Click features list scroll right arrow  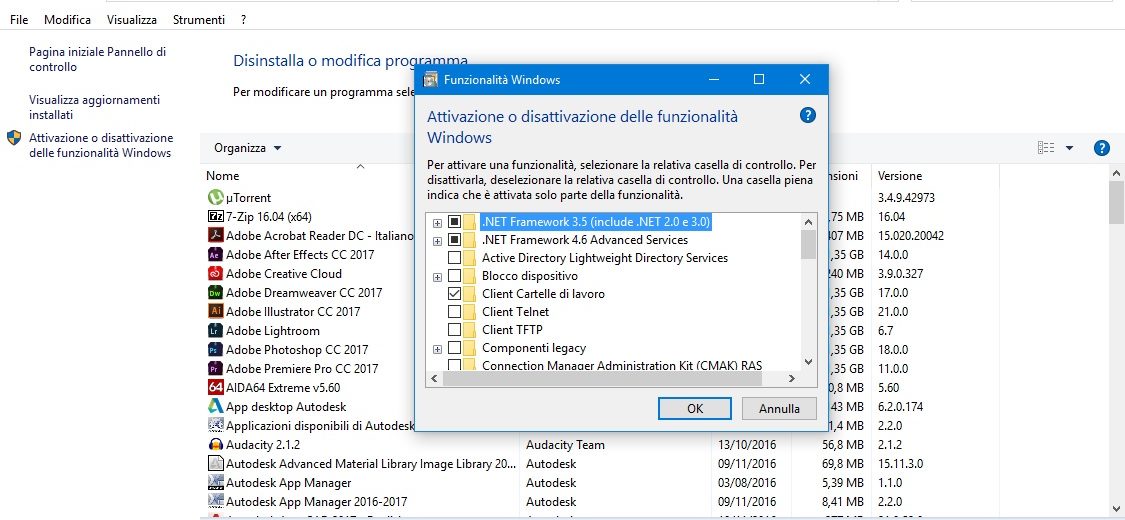tap(791, 378)
